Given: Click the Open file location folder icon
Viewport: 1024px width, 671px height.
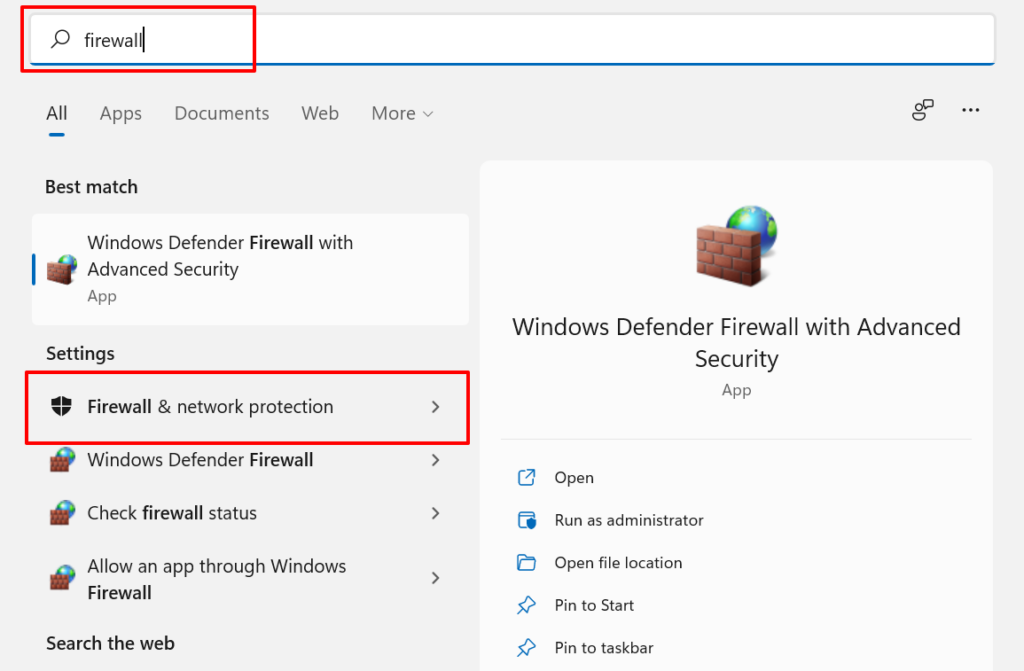Looking at the screenshot, I should [x=527, y=563].
